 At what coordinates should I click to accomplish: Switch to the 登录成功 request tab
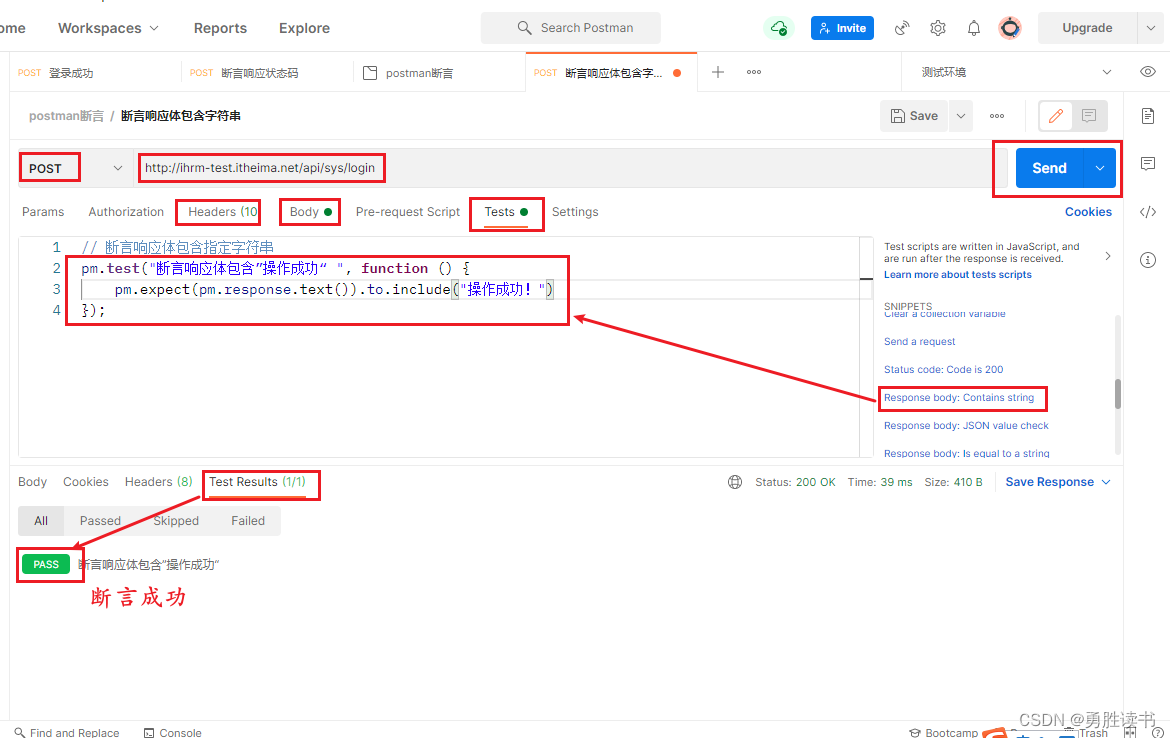95,72
